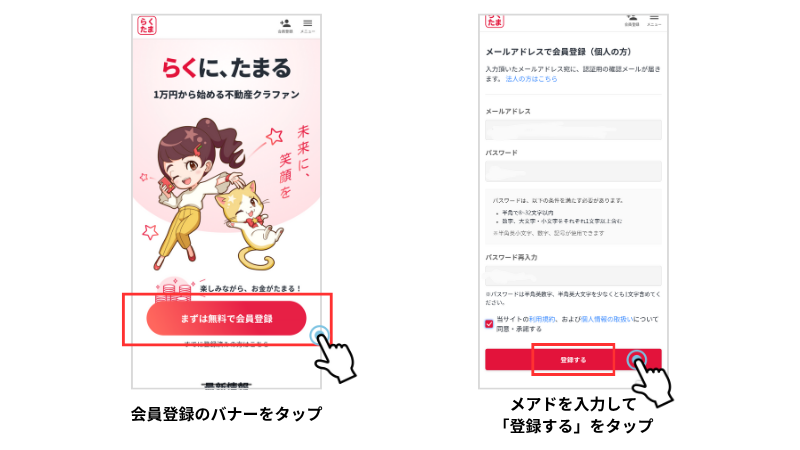Viewport: 800px width, 450px height.
Task: Click the らくたま logo in right phone header
Action: pos(494,21)
